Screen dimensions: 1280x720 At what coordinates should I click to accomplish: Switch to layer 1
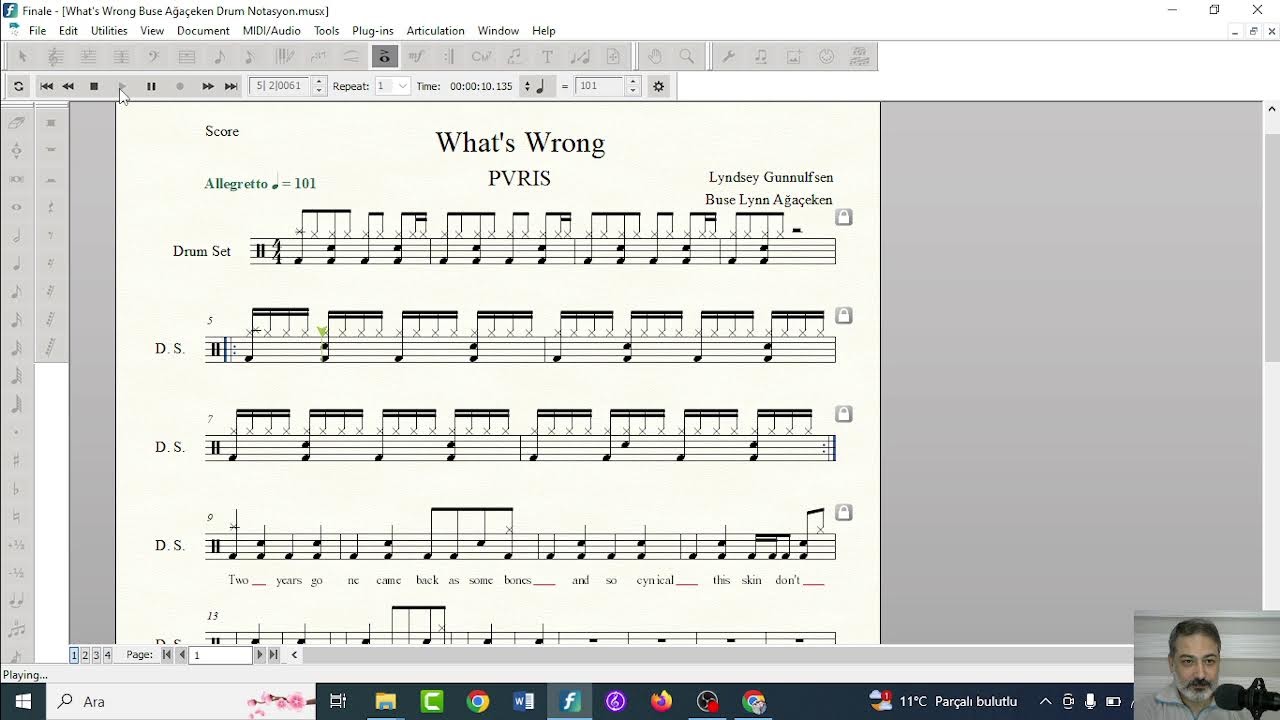click(x=74, y=655)
